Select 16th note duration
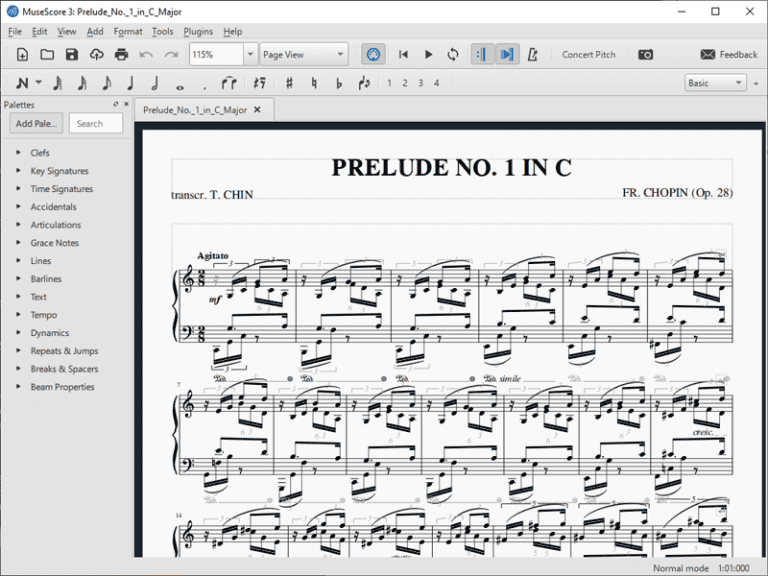Image resolution: width=768 pixels, height=576 pixels. point(82,83)
